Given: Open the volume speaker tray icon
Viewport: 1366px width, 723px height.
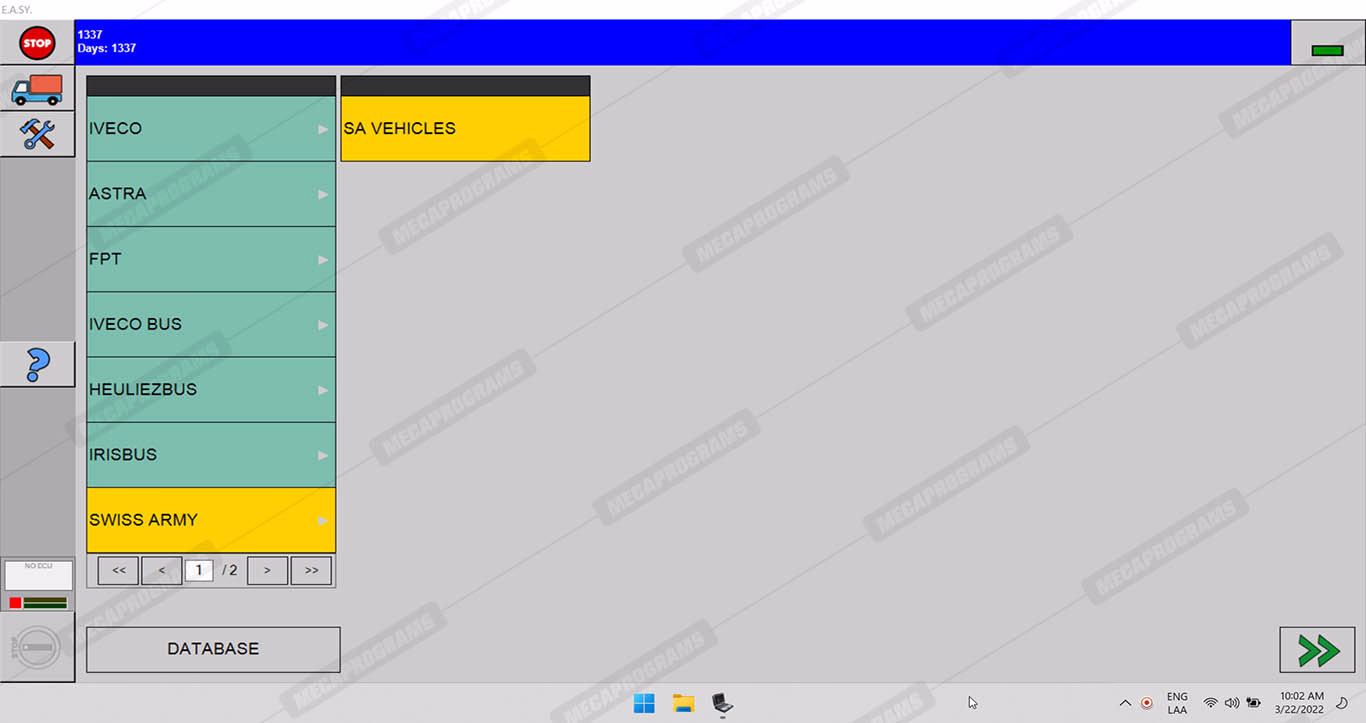Looking at the screenshot, I should (1232, 703).
